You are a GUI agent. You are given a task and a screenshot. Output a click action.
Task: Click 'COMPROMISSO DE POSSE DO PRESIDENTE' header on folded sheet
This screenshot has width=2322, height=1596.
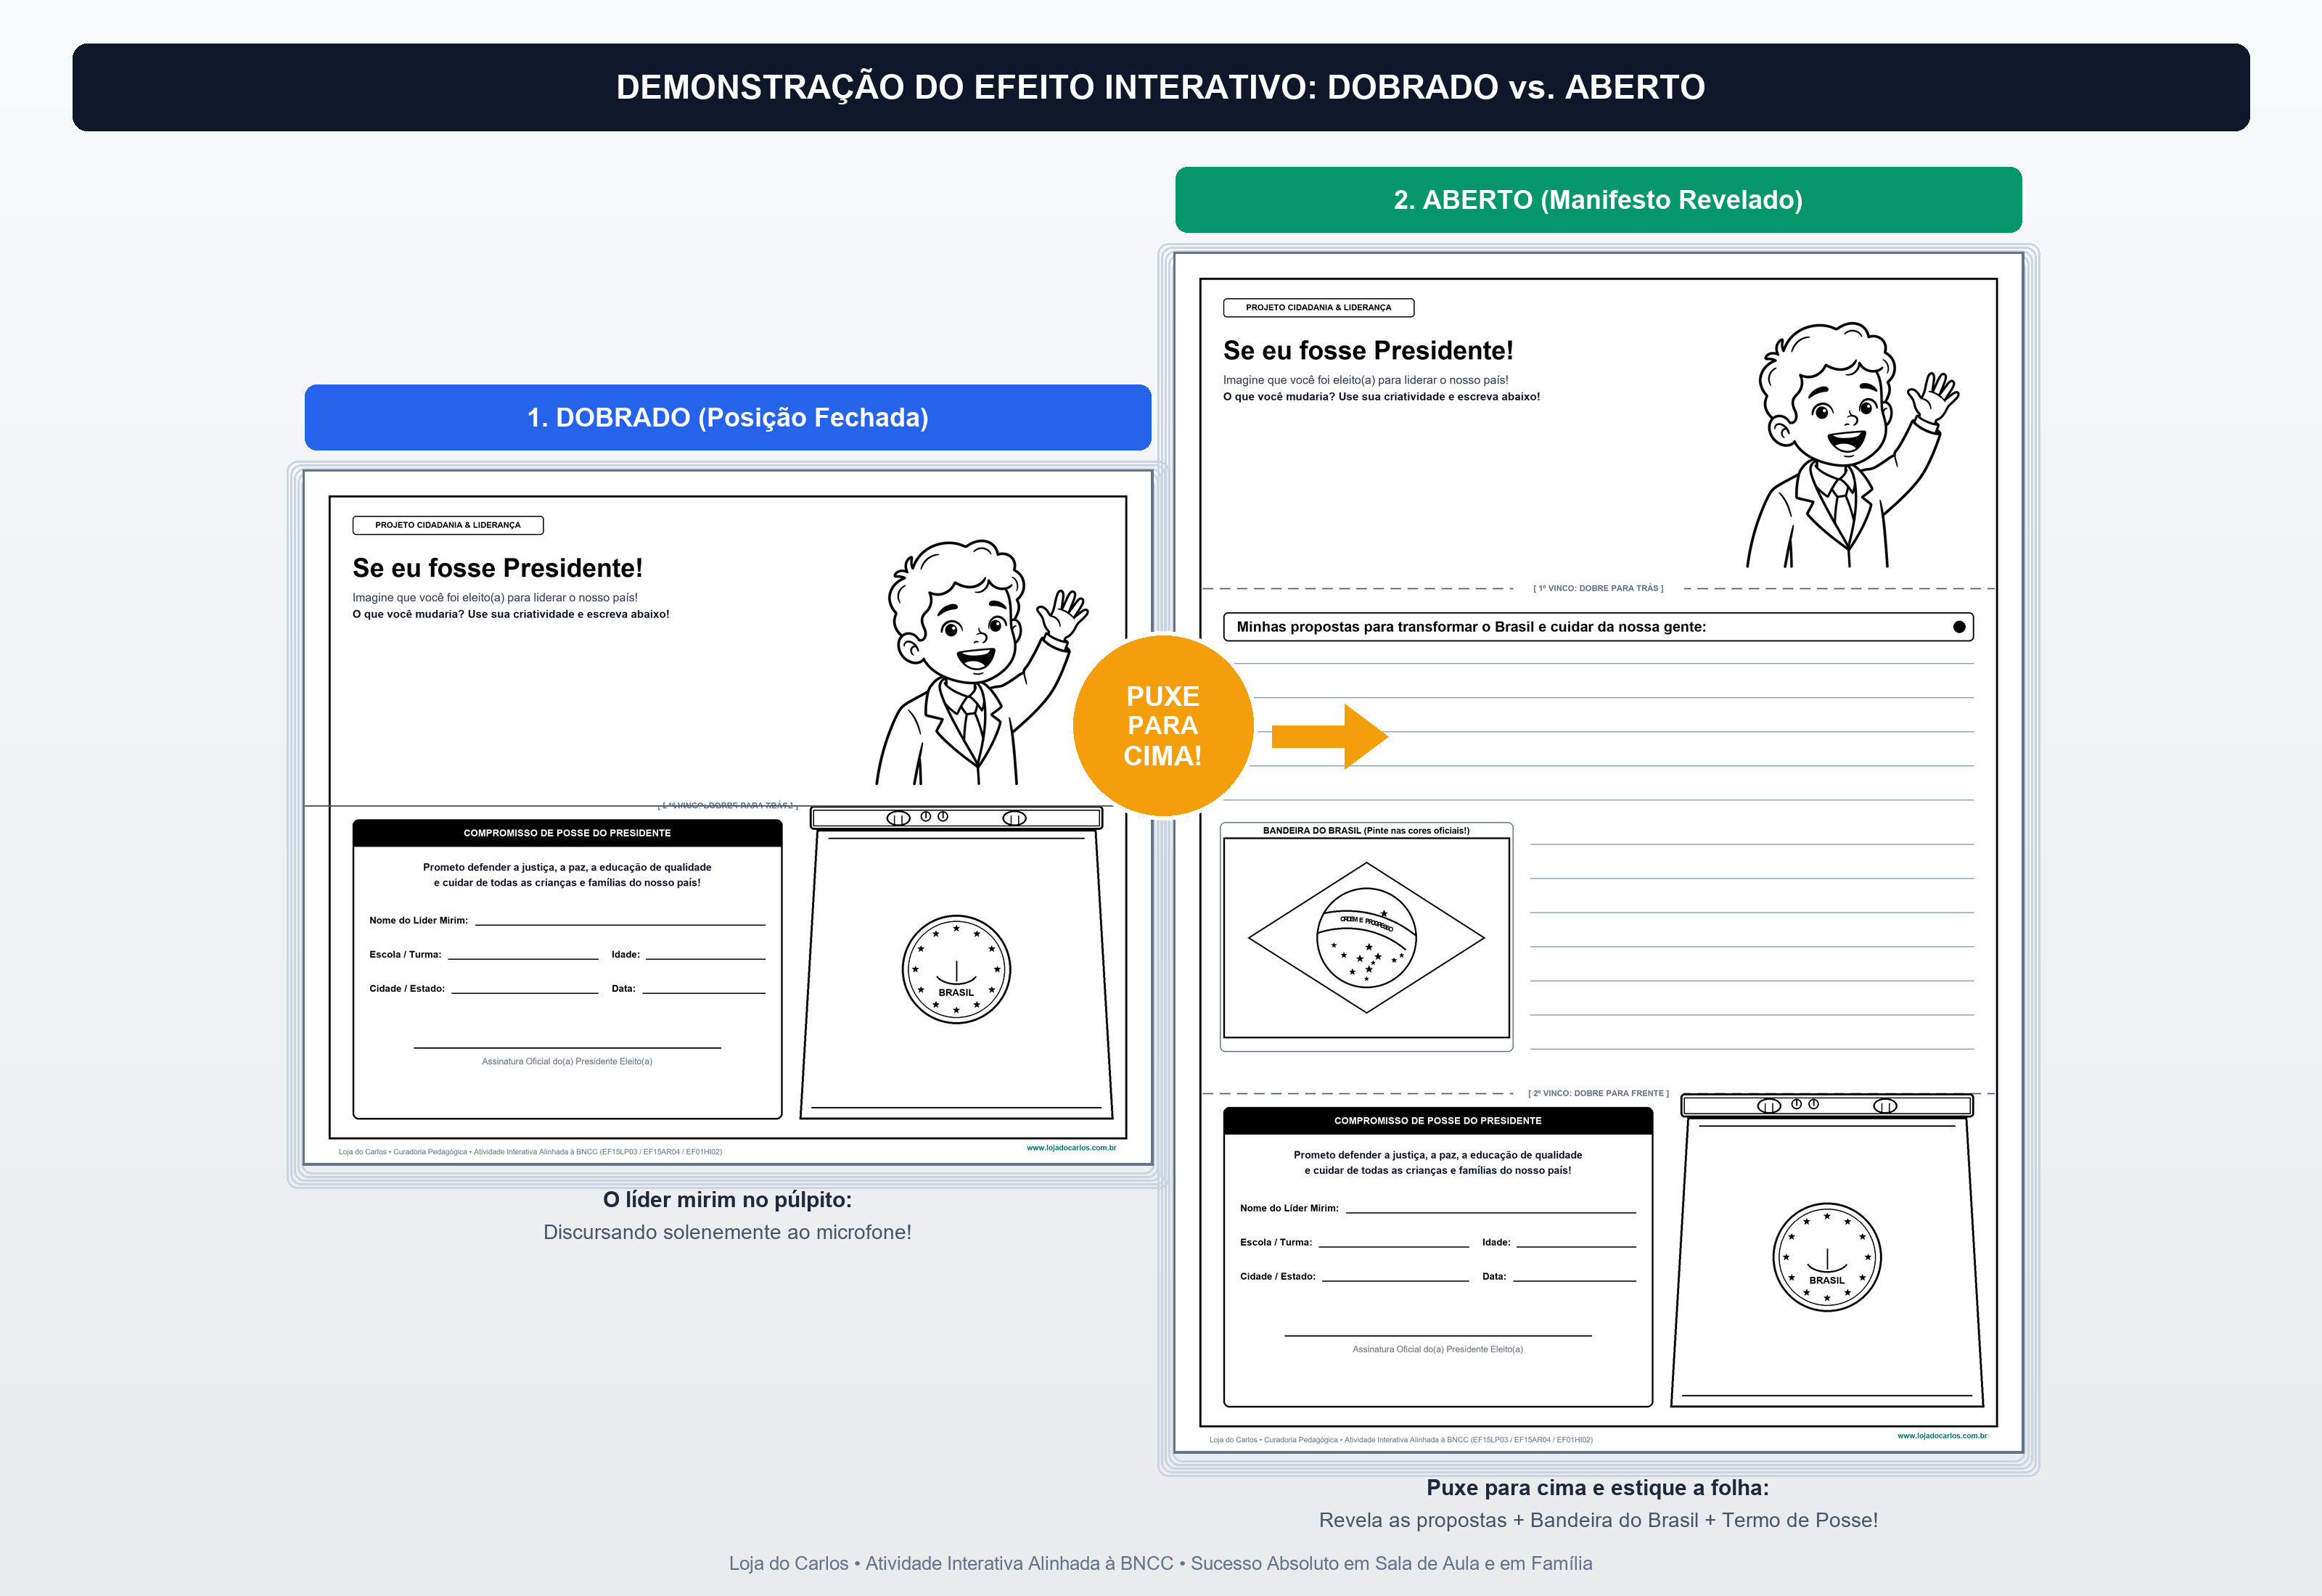pyautogui.click(x=567, y=833)
